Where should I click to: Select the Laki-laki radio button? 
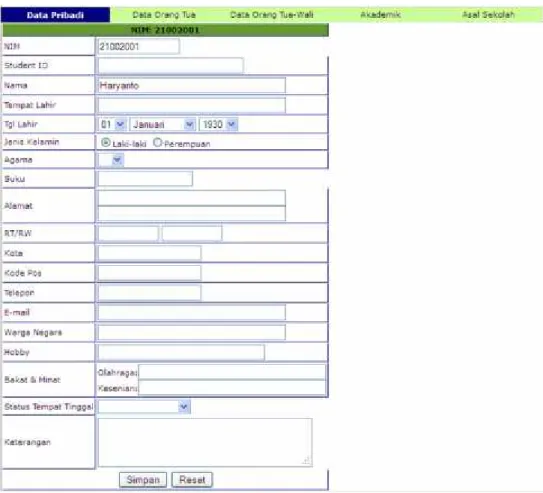[x=106, y=142]
